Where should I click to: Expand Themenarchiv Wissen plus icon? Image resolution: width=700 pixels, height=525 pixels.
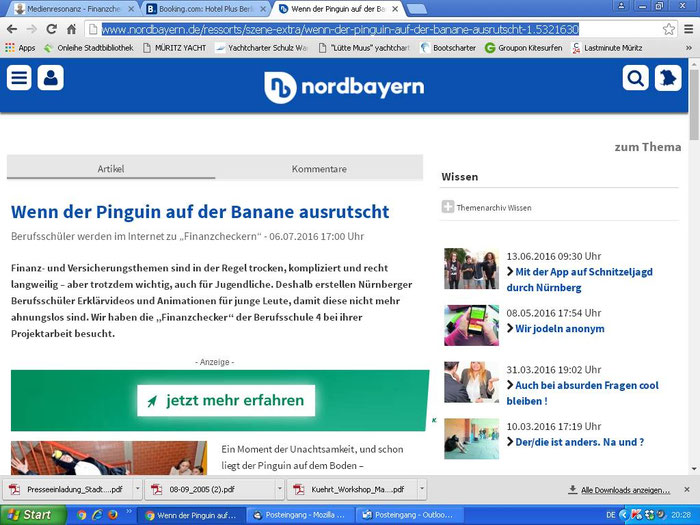[x=448, y=207]
